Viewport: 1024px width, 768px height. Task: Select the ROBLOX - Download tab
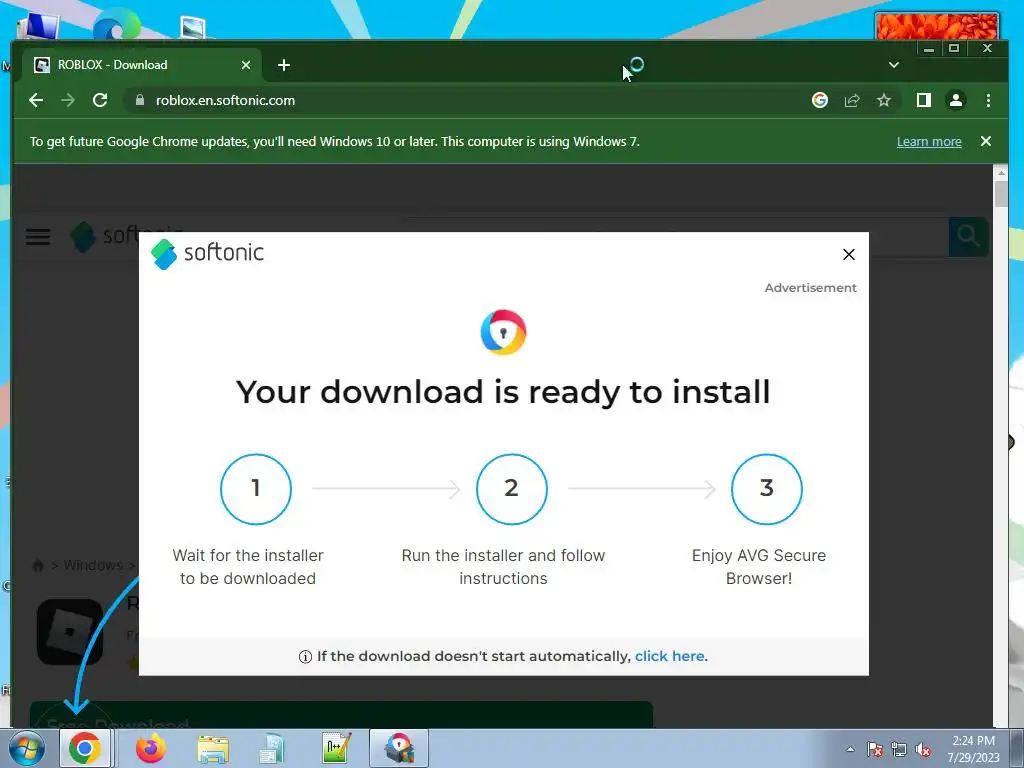point(142,65)
